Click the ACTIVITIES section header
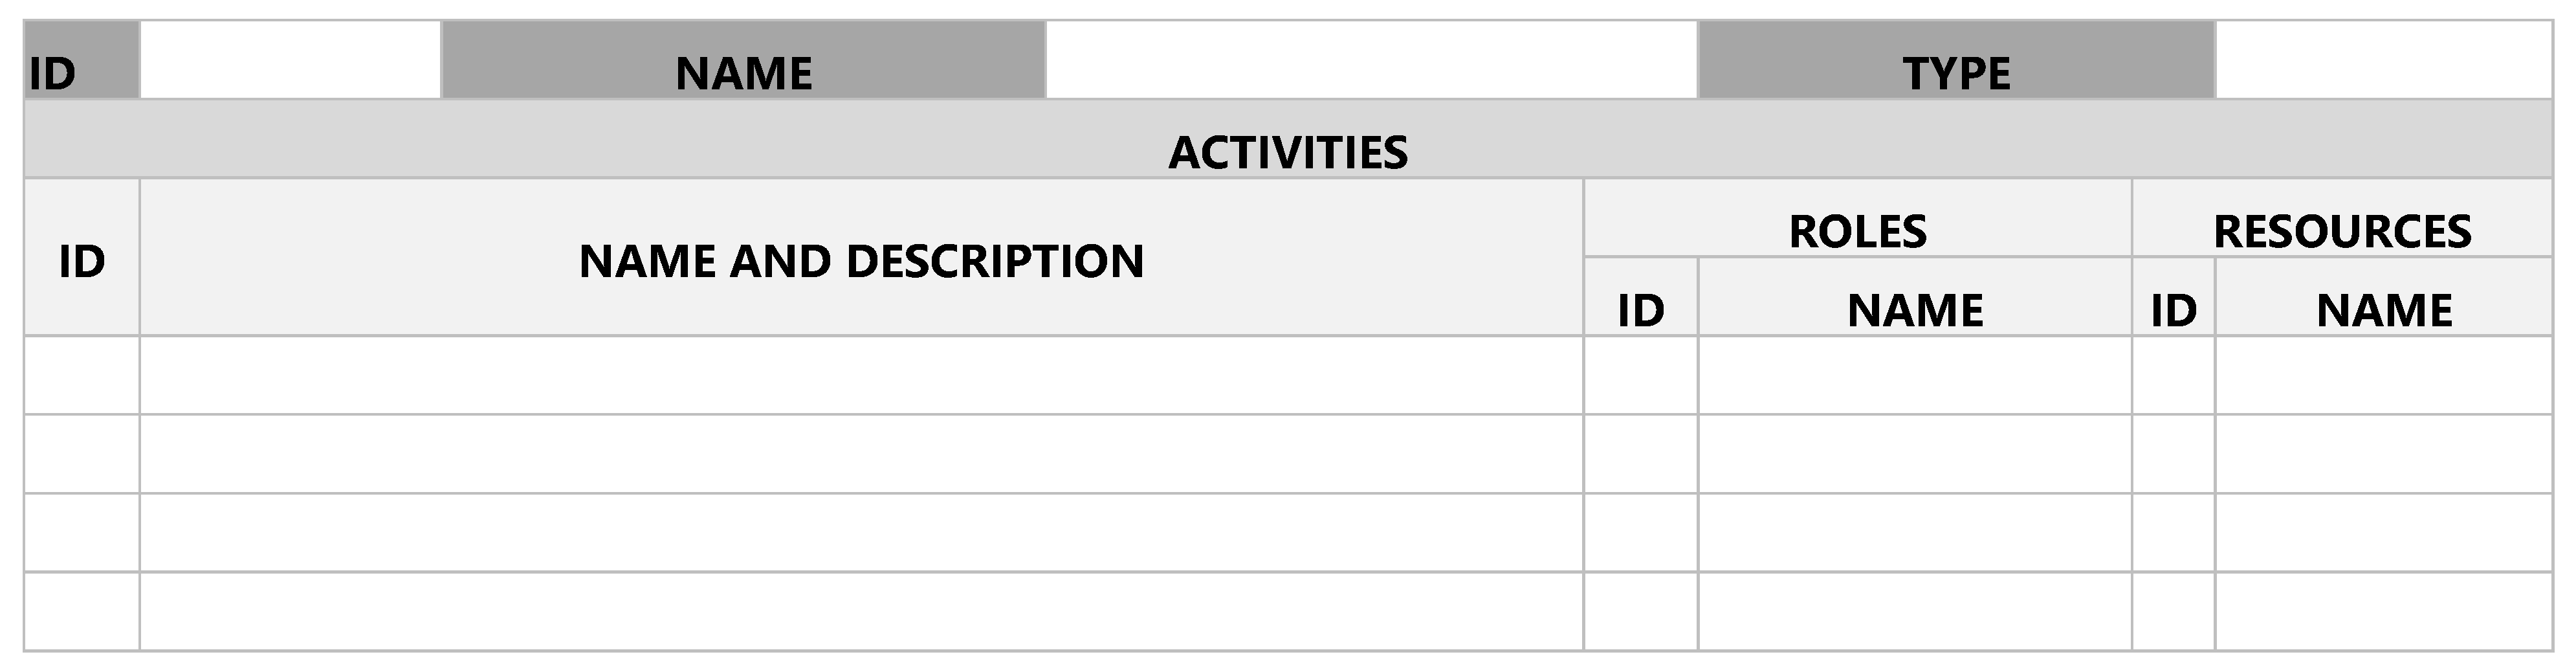The image size is (2576, 672). coord(1288,139)
